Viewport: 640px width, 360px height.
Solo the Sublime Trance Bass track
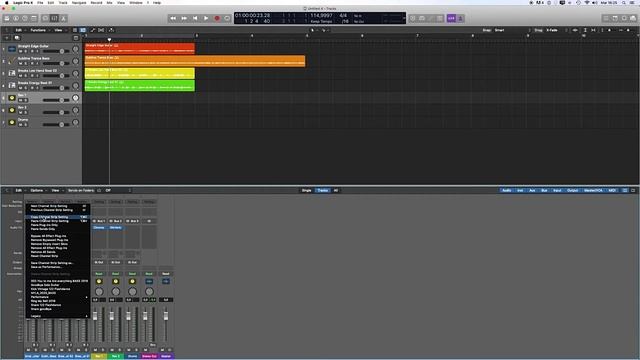(25, 64)
